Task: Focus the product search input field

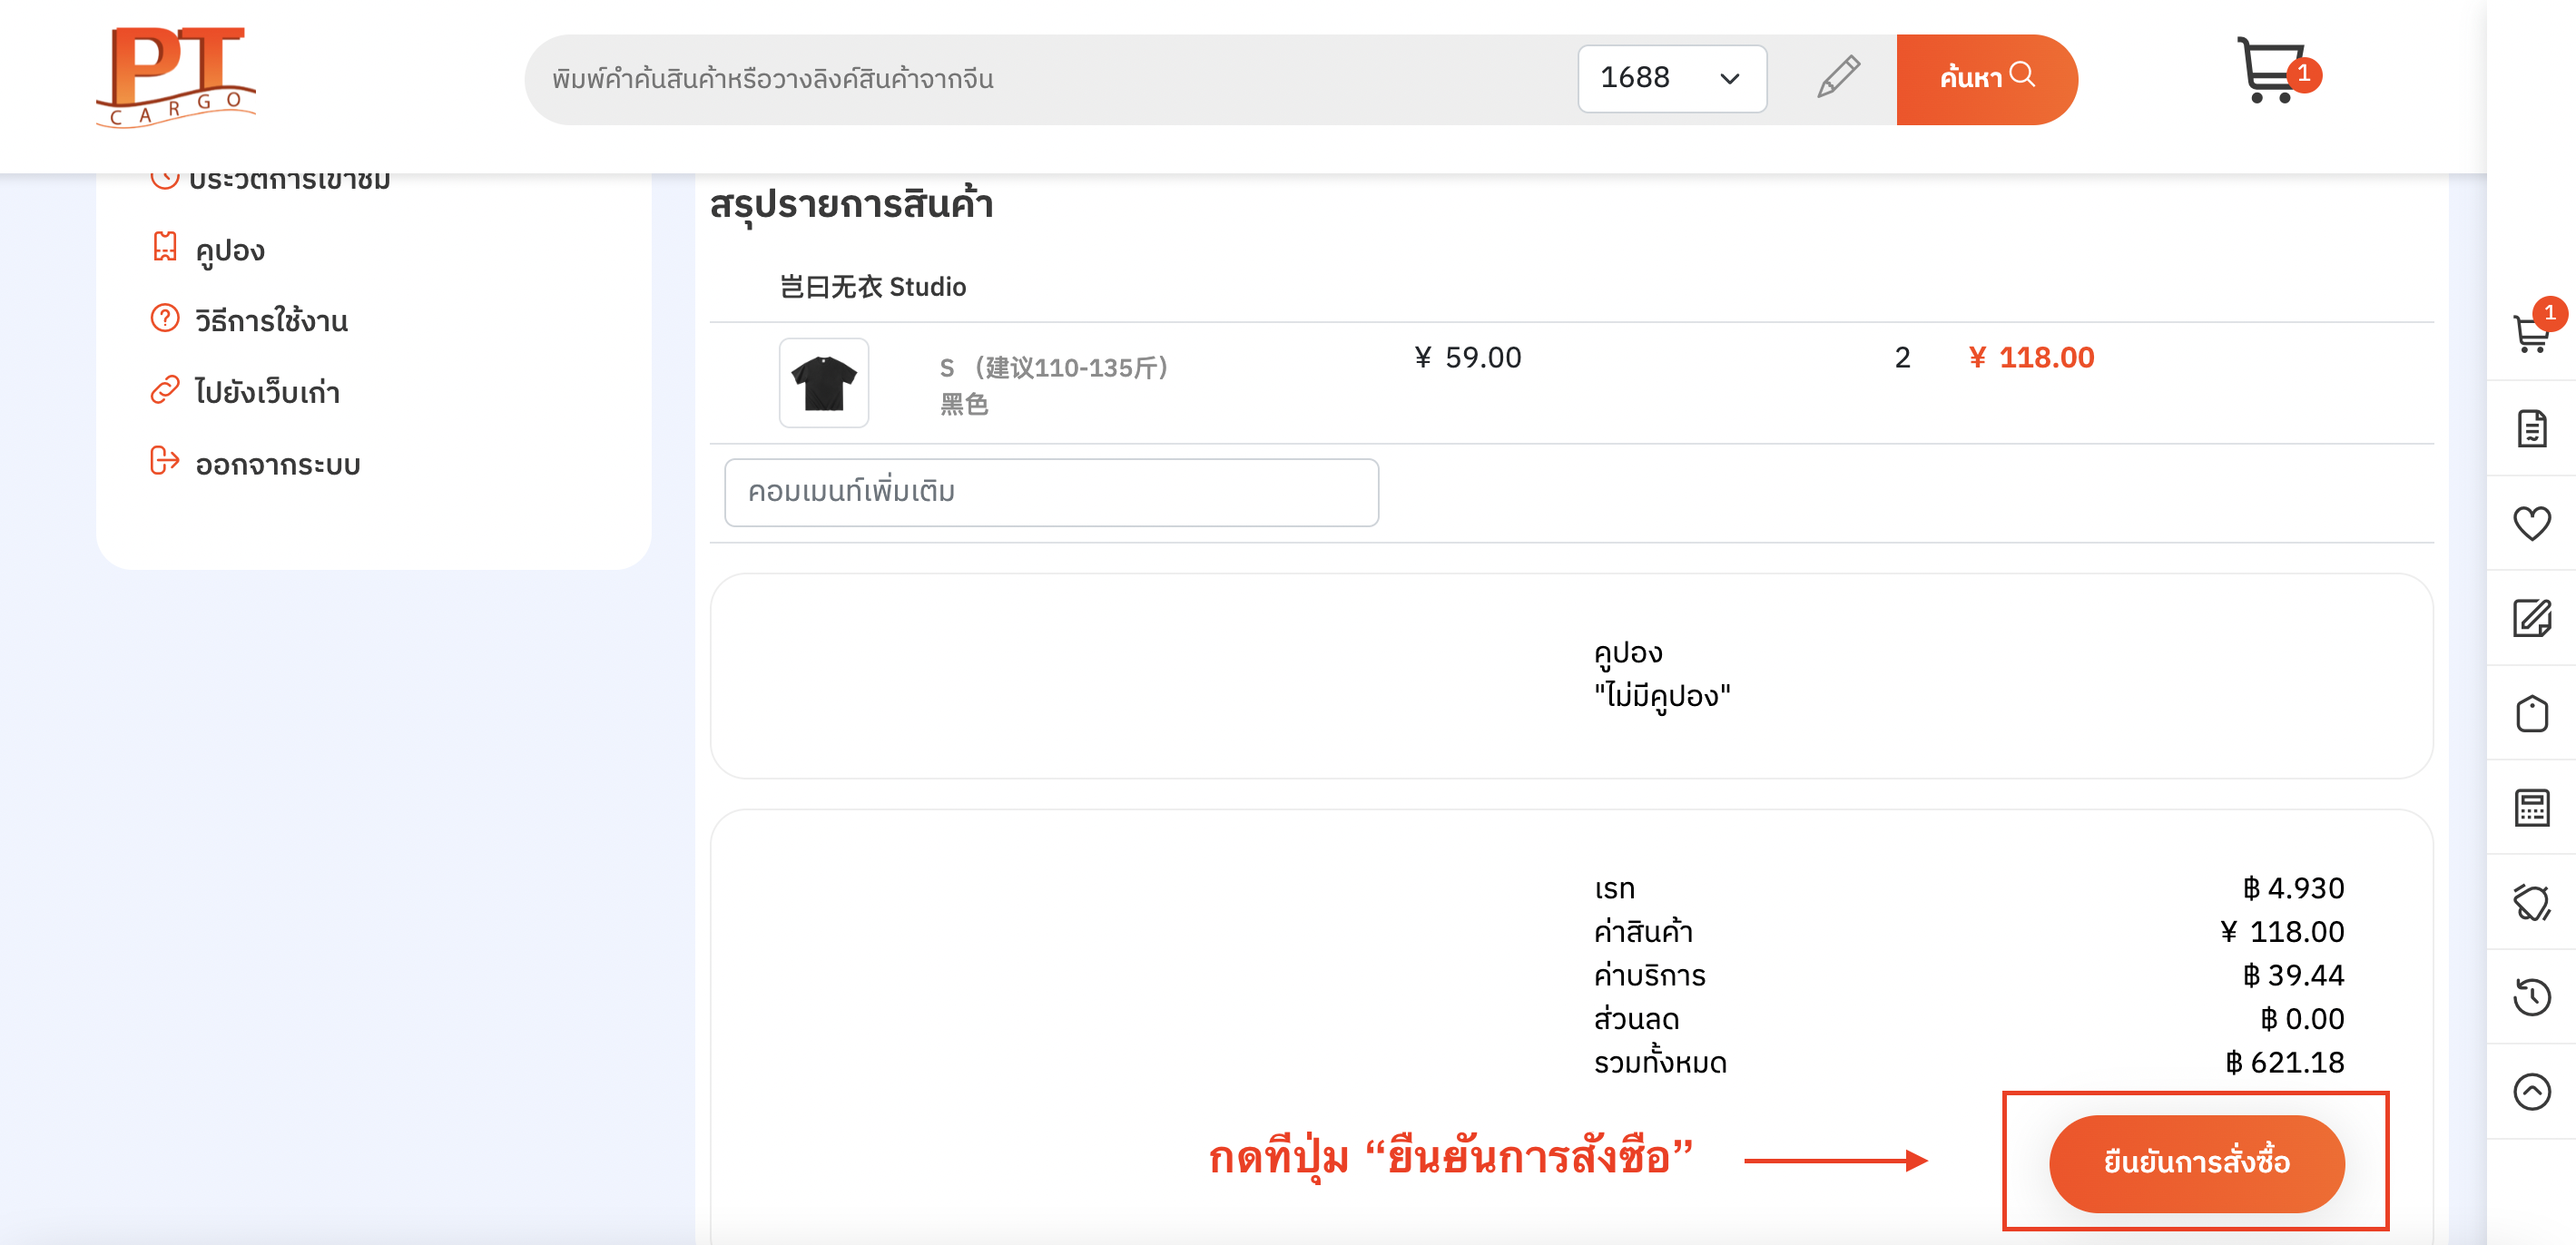Action: point(1050,79)
